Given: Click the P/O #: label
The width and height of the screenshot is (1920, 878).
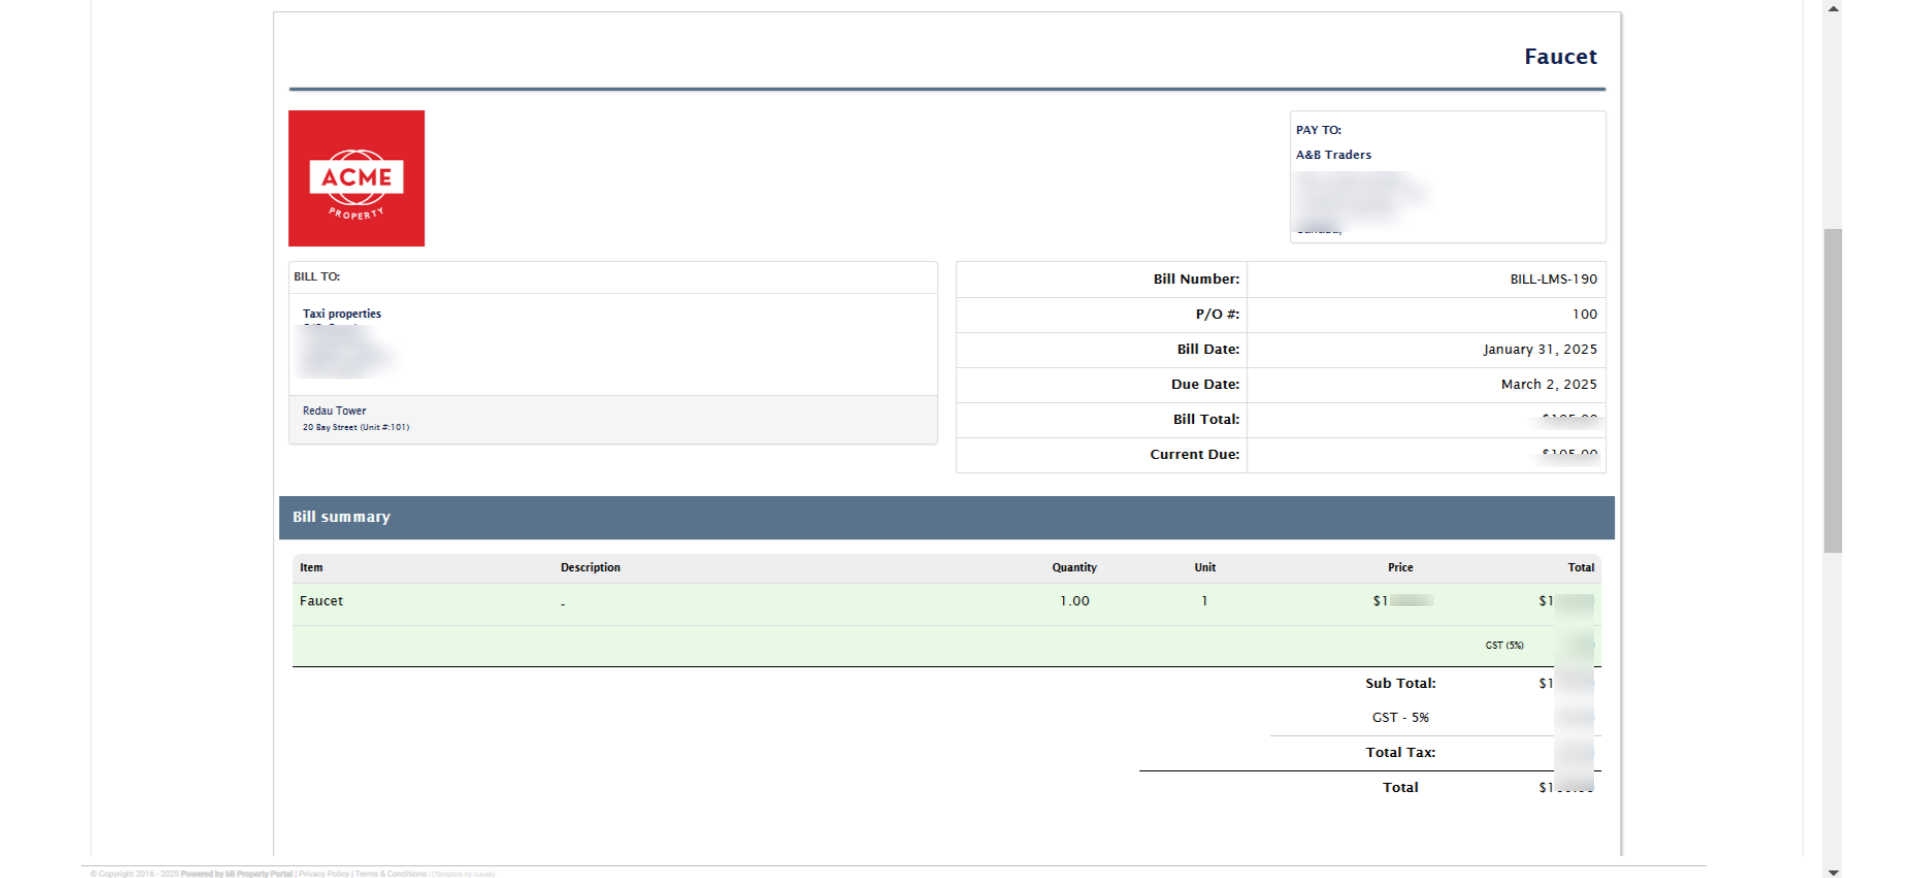Looking at the screenshot, I should [x=1217, y=314].
